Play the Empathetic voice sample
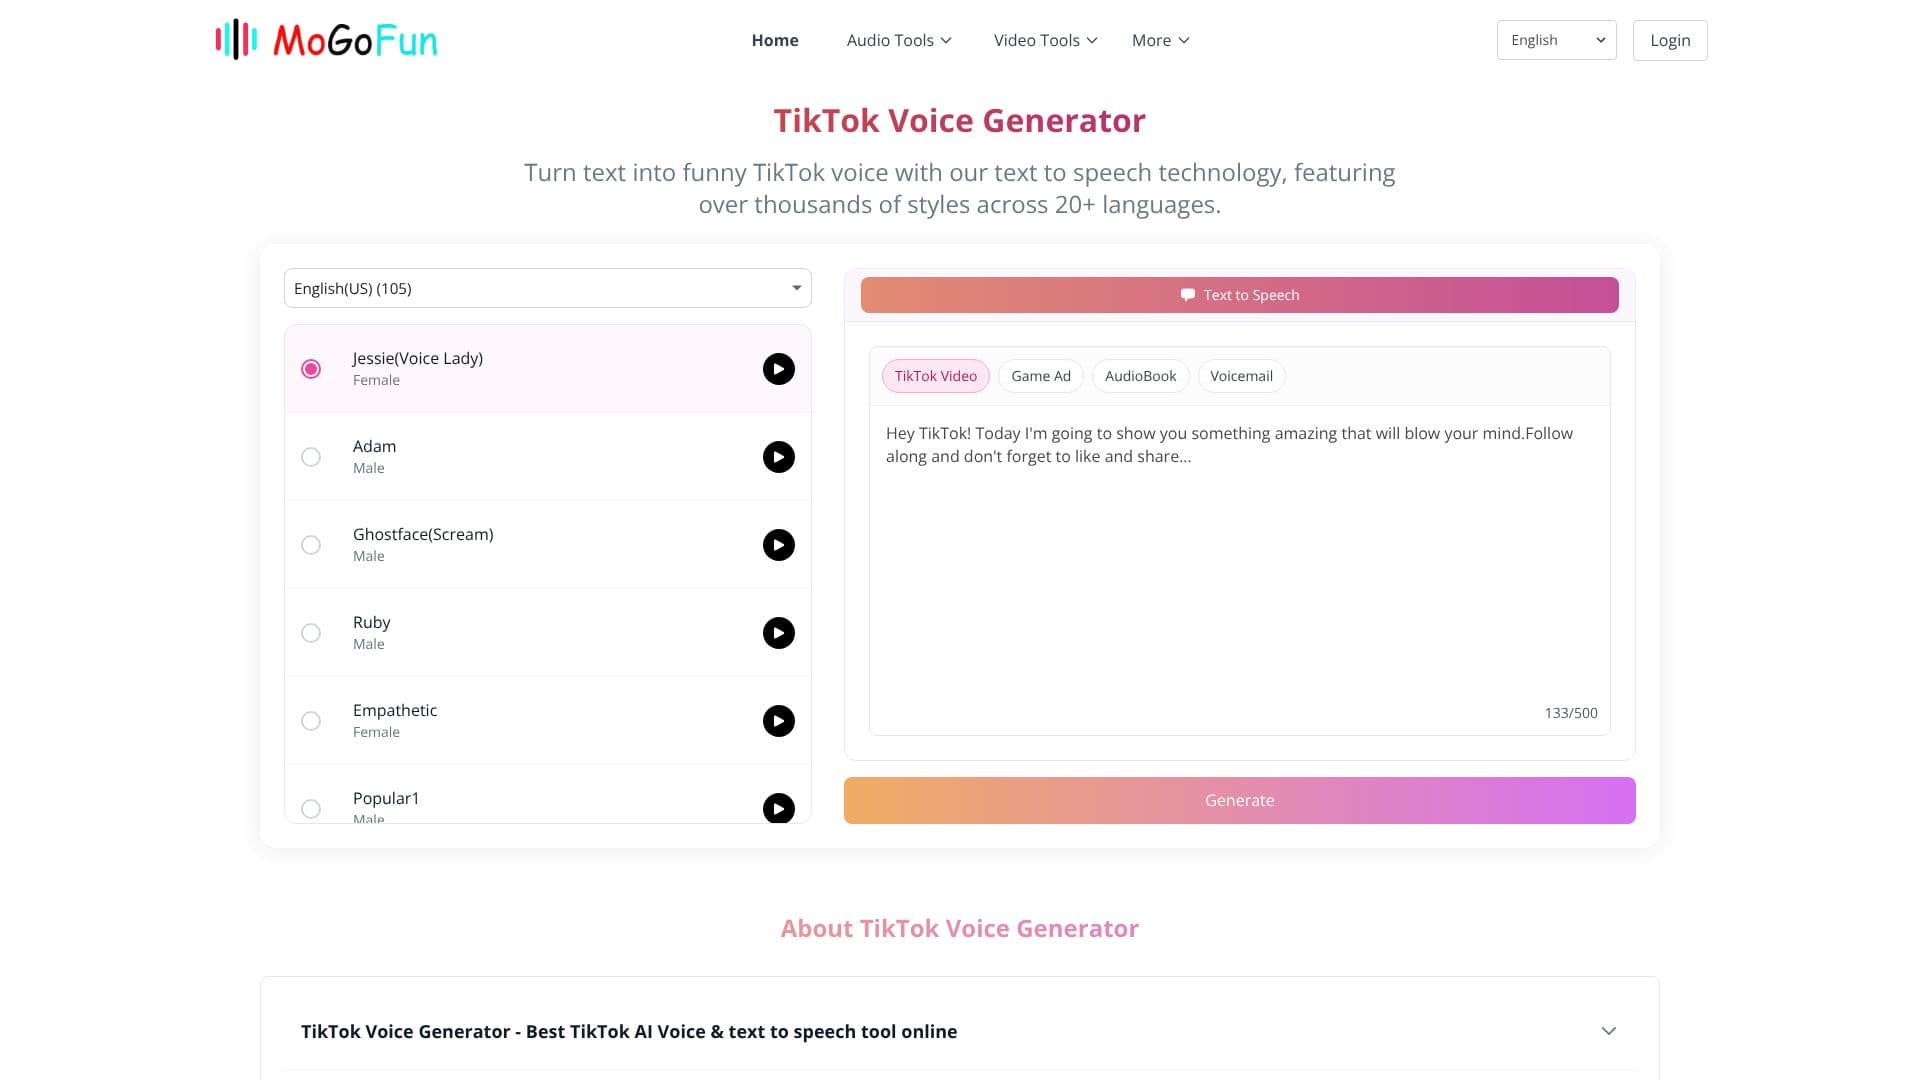This screenshot has width=1920, height=1080. [778, 721]
